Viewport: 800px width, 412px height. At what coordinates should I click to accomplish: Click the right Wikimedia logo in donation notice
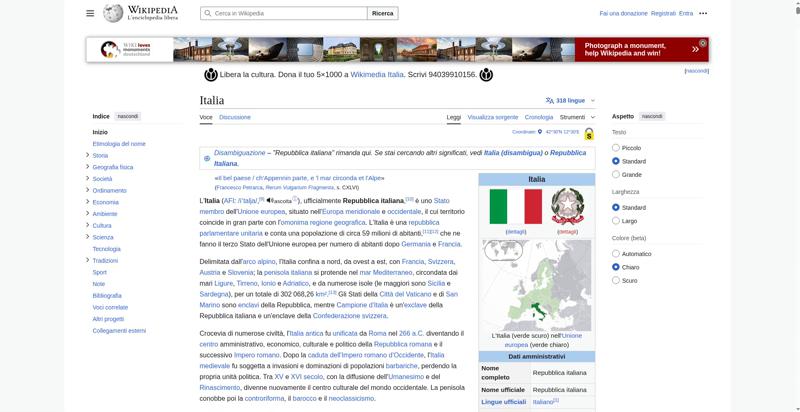coord(486,75)
